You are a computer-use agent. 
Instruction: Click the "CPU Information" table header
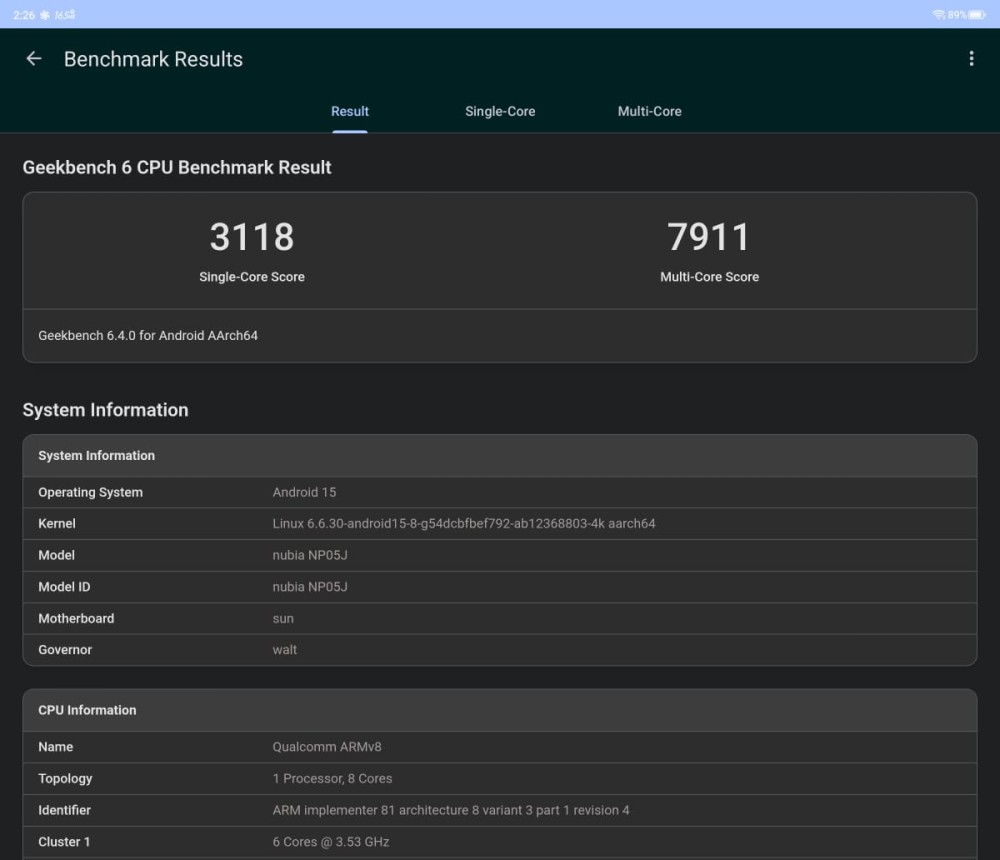pyautogui.click(x=500, y=710)
